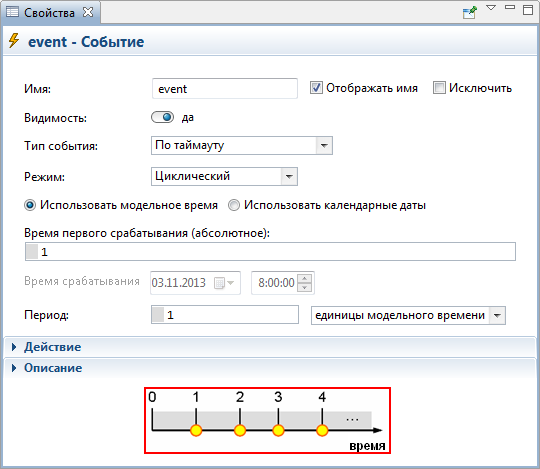Click the lightning bolt event icon
Image resolution: width=540 pixels, height=469 pixels.
coord(13,41)
